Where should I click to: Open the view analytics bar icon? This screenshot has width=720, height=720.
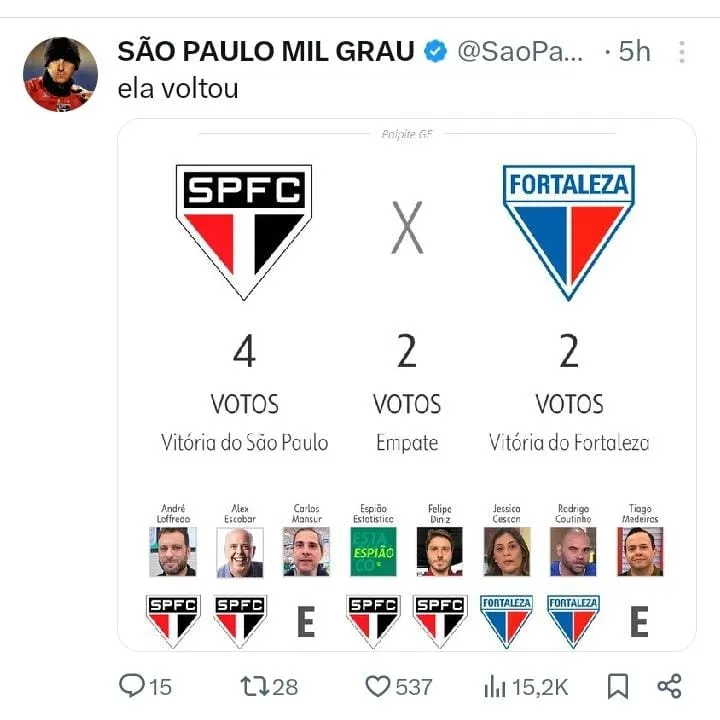pyautogui.click(x=495, y=686)
